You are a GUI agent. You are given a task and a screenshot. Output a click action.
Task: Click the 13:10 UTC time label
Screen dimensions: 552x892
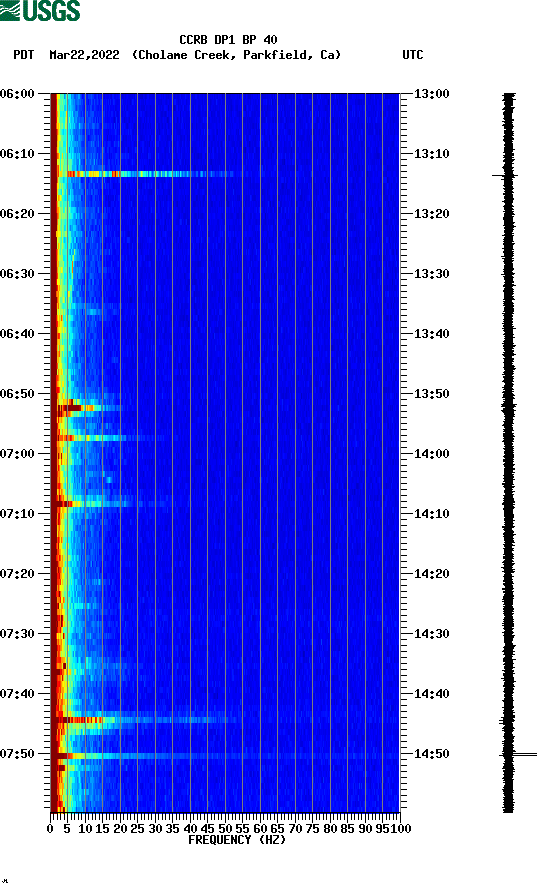[431, 154]
